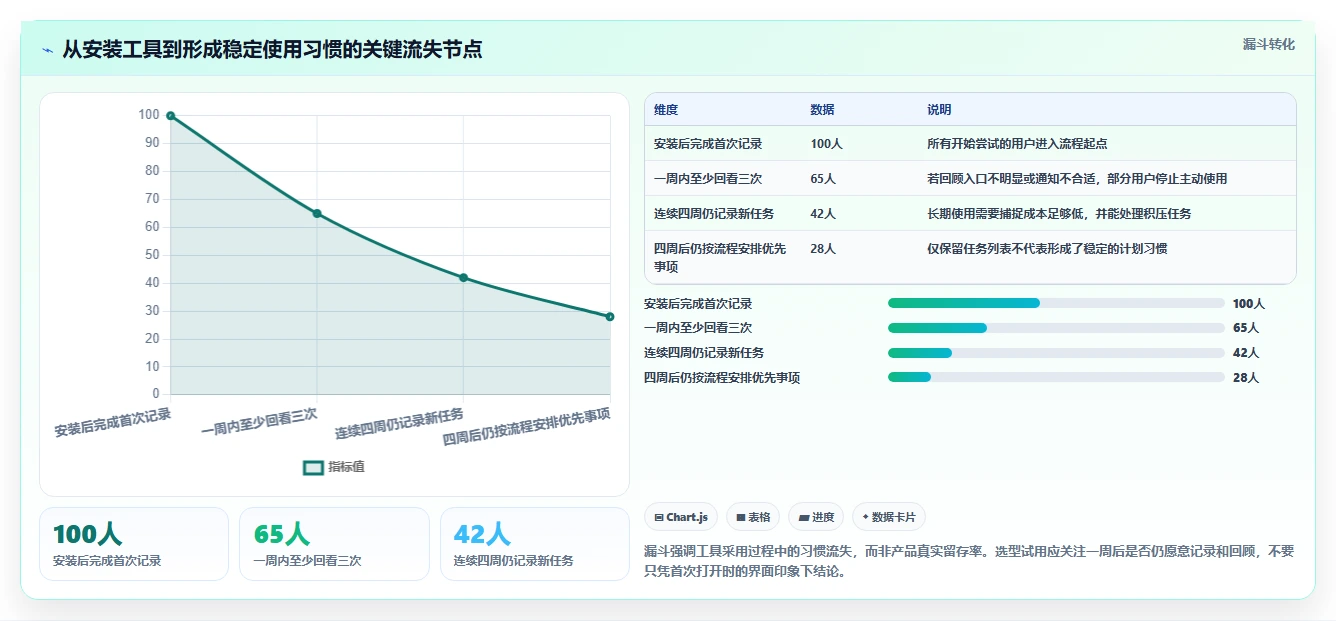Click the progress bar for 连续四周仍记录新任务
This screenshot has height=621, width=1336.
click(1056, 353)
